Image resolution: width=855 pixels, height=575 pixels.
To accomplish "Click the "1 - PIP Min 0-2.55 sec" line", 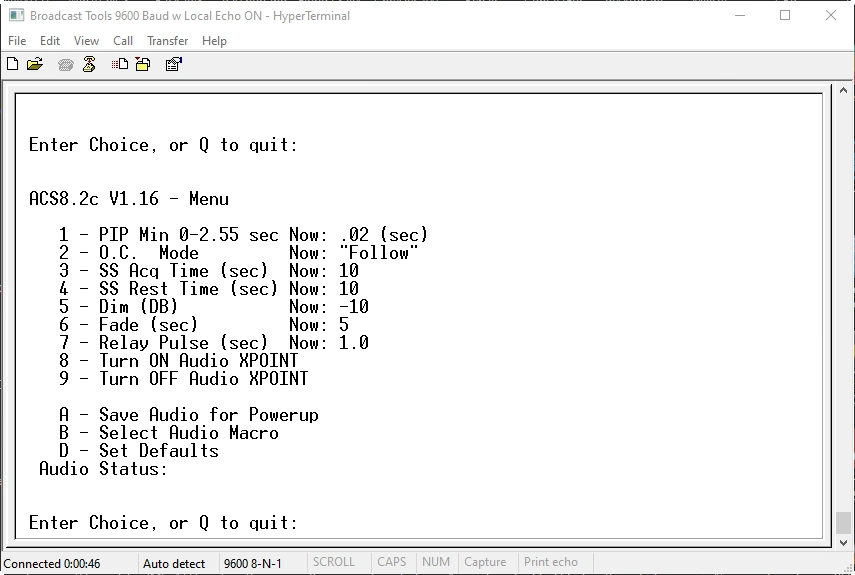I will pyautogui.click(x=244, y=234).
